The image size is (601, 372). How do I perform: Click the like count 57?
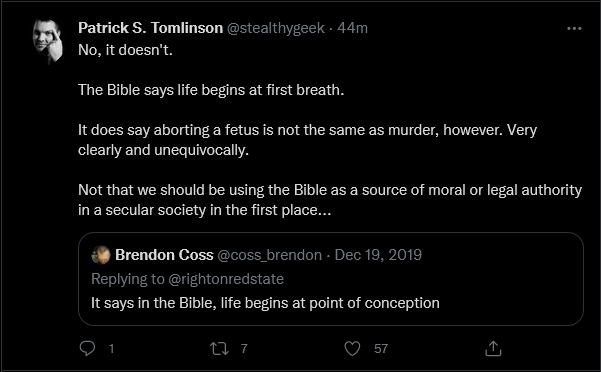point(381,349)
